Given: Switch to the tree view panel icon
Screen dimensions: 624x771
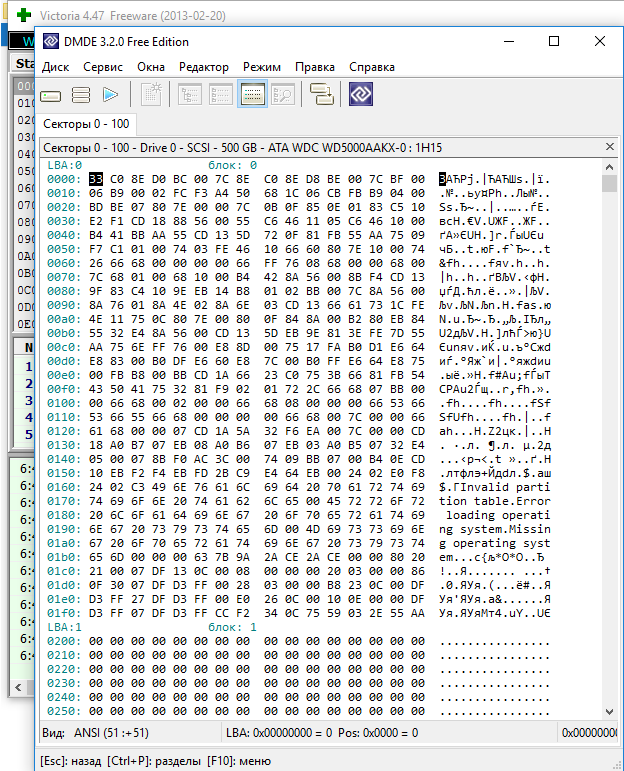Looking at the screenshot, I should 190,95.
